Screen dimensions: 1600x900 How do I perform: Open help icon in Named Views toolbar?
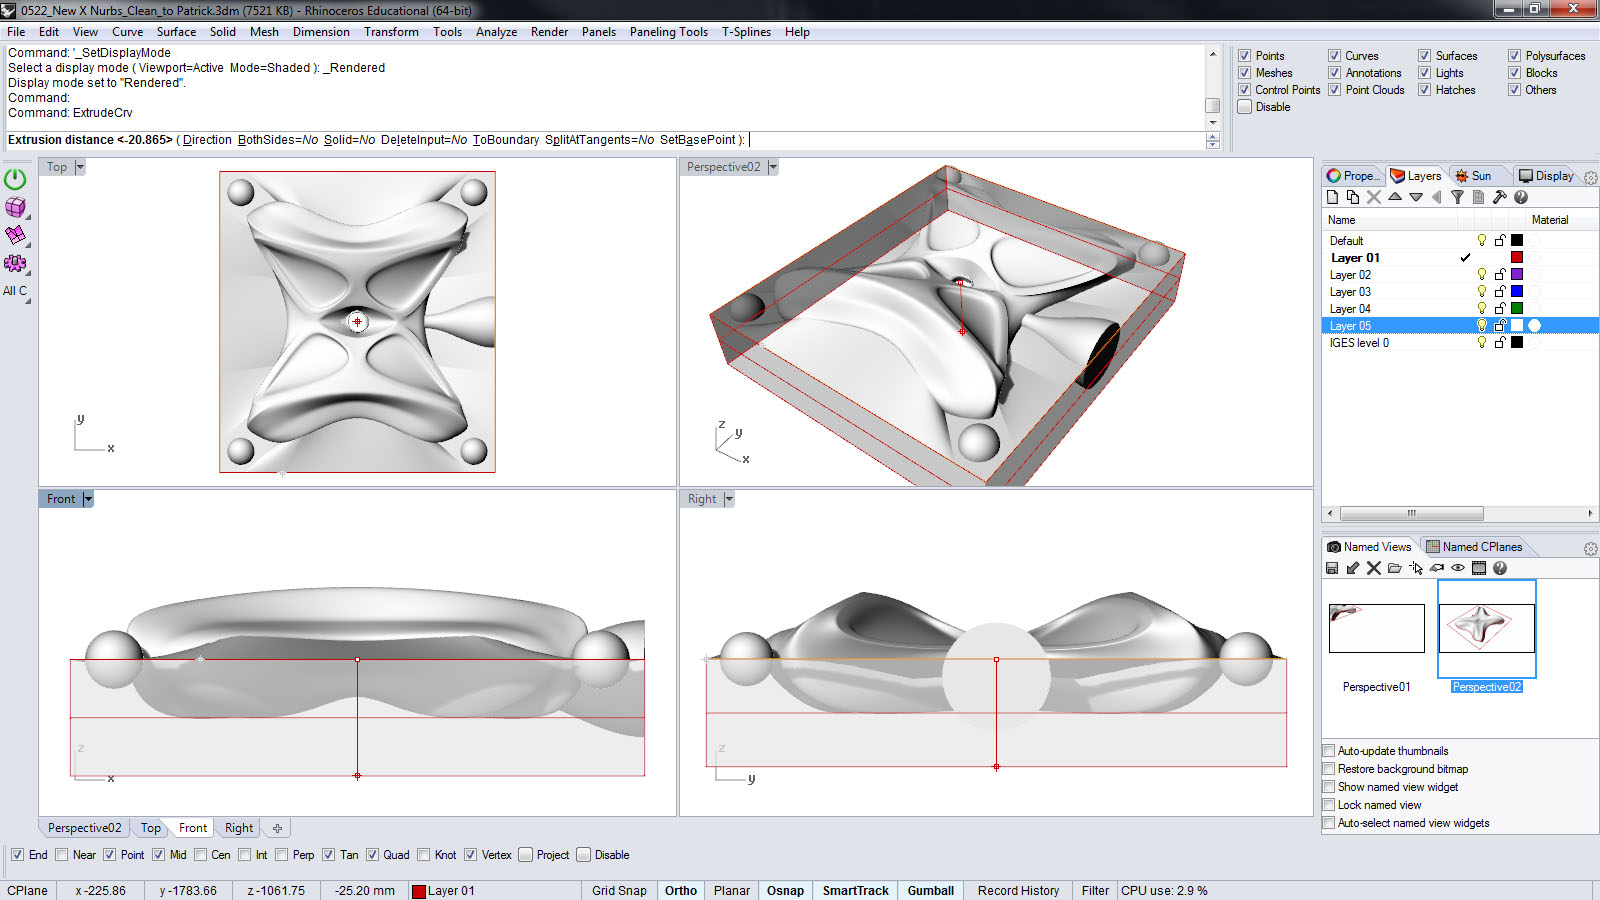coord(1500,568)
